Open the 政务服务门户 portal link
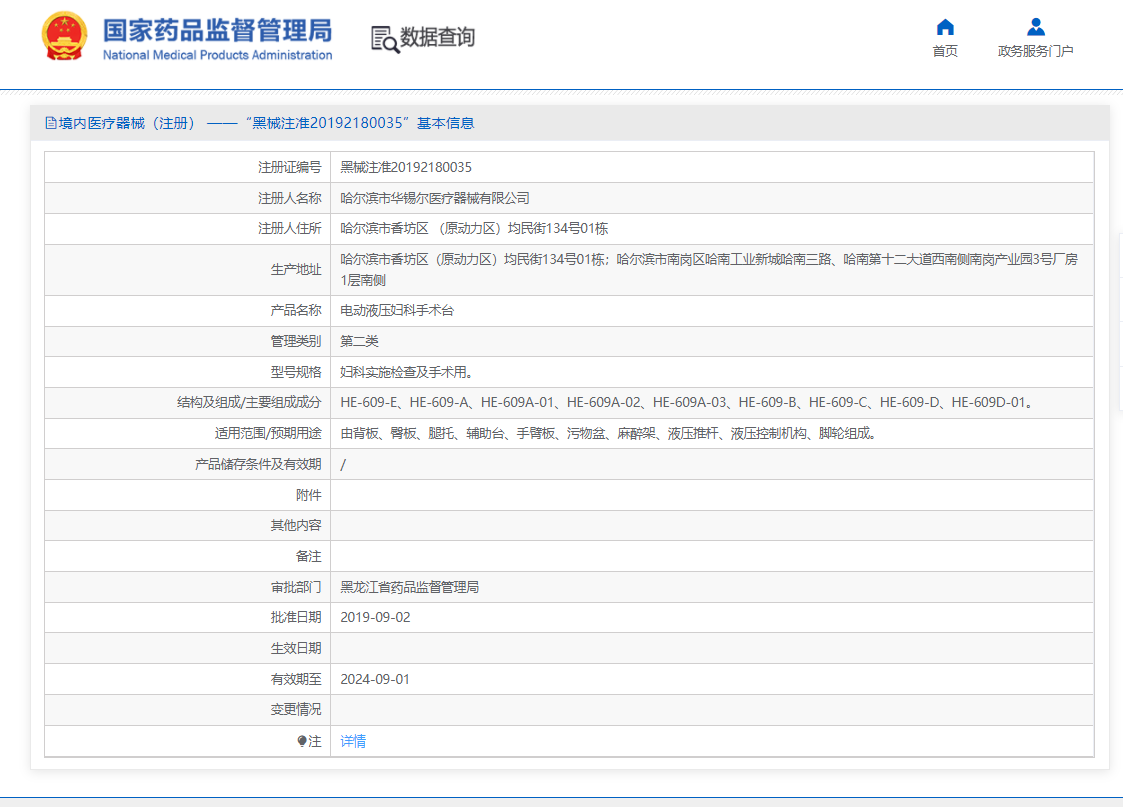This screenshot has height=807, width=1123. (1034, 51)
